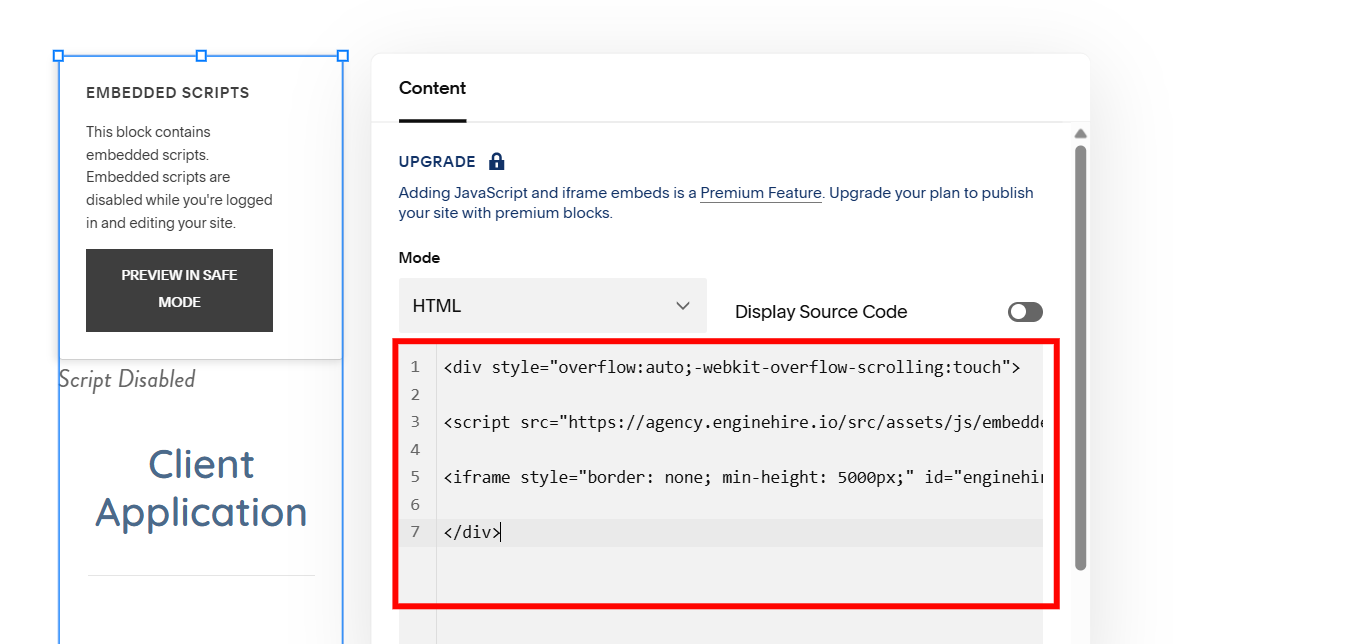Screen dimensions: 1351x644
Task: Click the top-middle resize handle of block
Action: (x=201, y=56)
